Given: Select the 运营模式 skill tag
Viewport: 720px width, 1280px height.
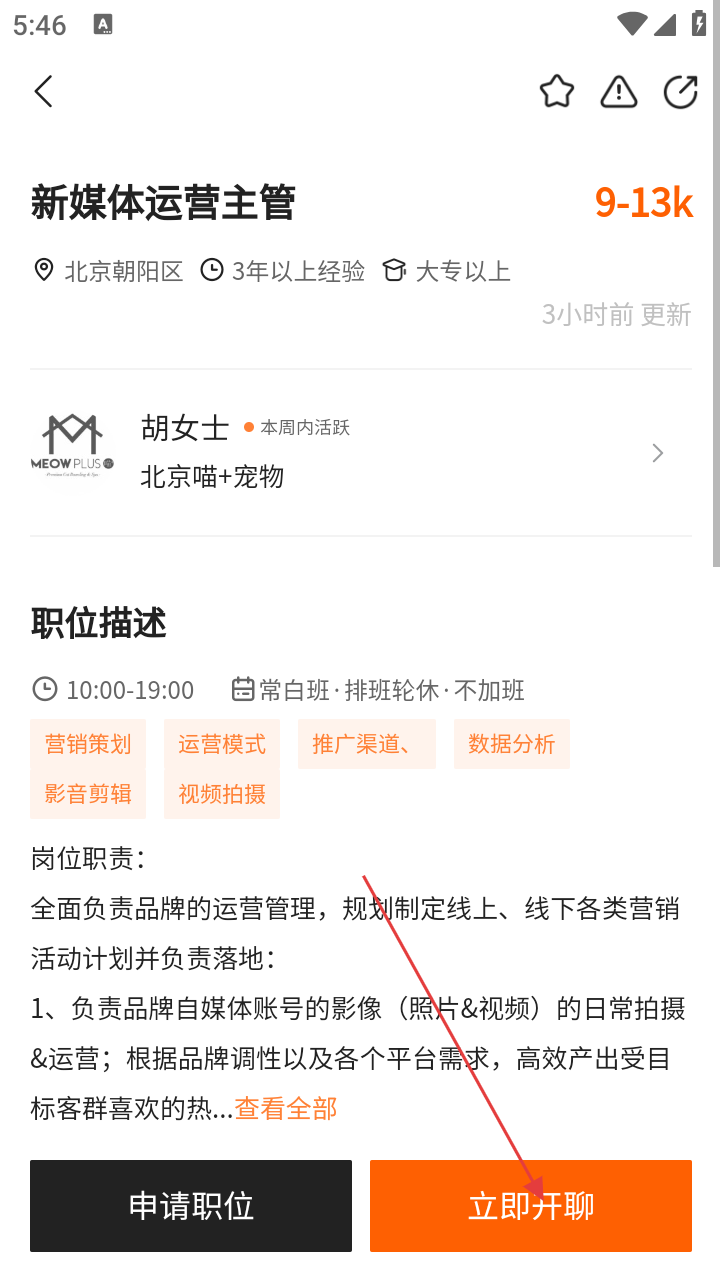Looking at the screenshot, I should click(222, 744).
